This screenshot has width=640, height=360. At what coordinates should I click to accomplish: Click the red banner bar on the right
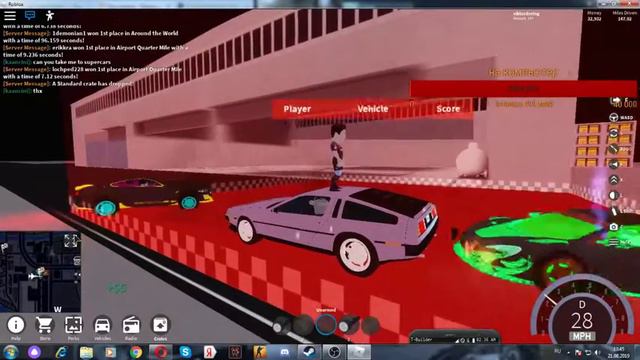tap(523, 89)
